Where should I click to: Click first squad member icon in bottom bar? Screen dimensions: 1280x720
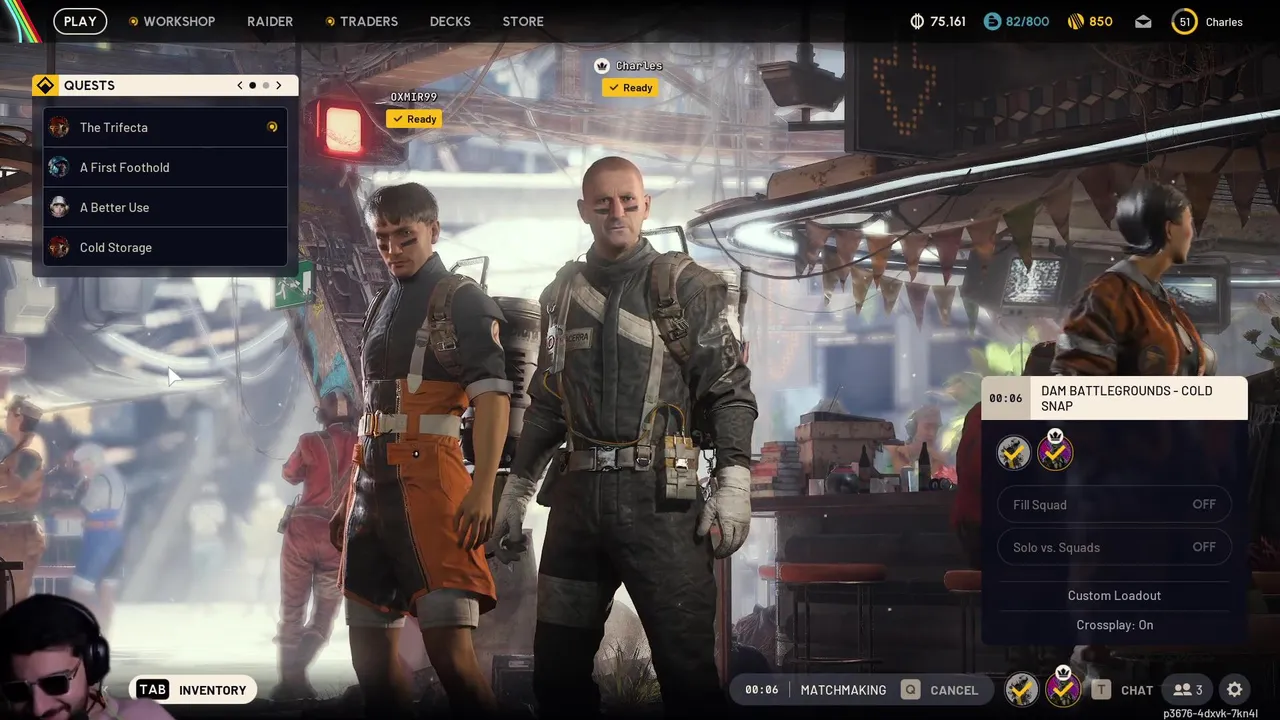point(1021,689)
